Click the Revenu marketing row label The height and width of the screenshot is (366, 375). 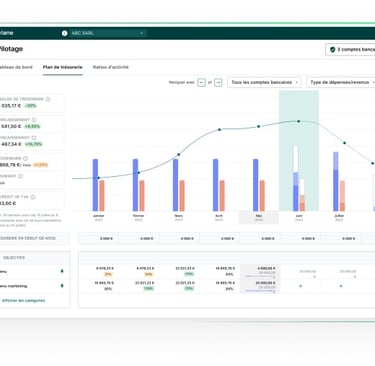[14, 286]
